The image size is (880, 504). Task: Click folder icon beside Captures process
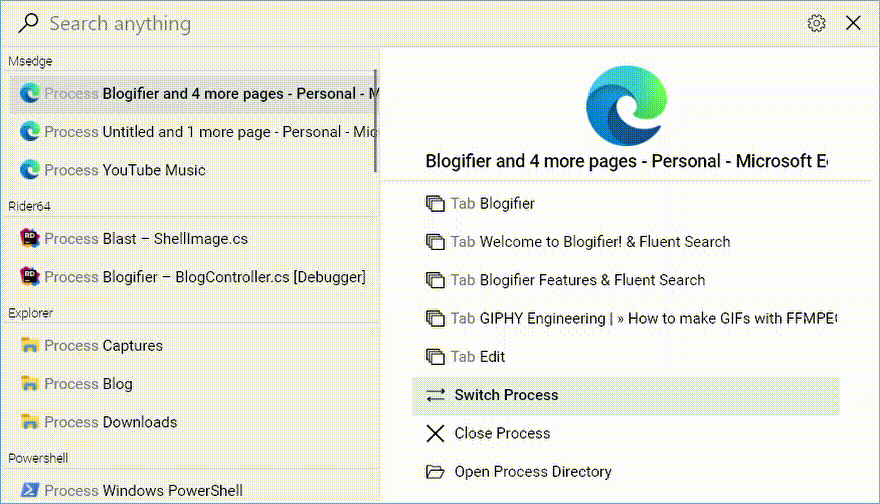(x=30, y=345)
